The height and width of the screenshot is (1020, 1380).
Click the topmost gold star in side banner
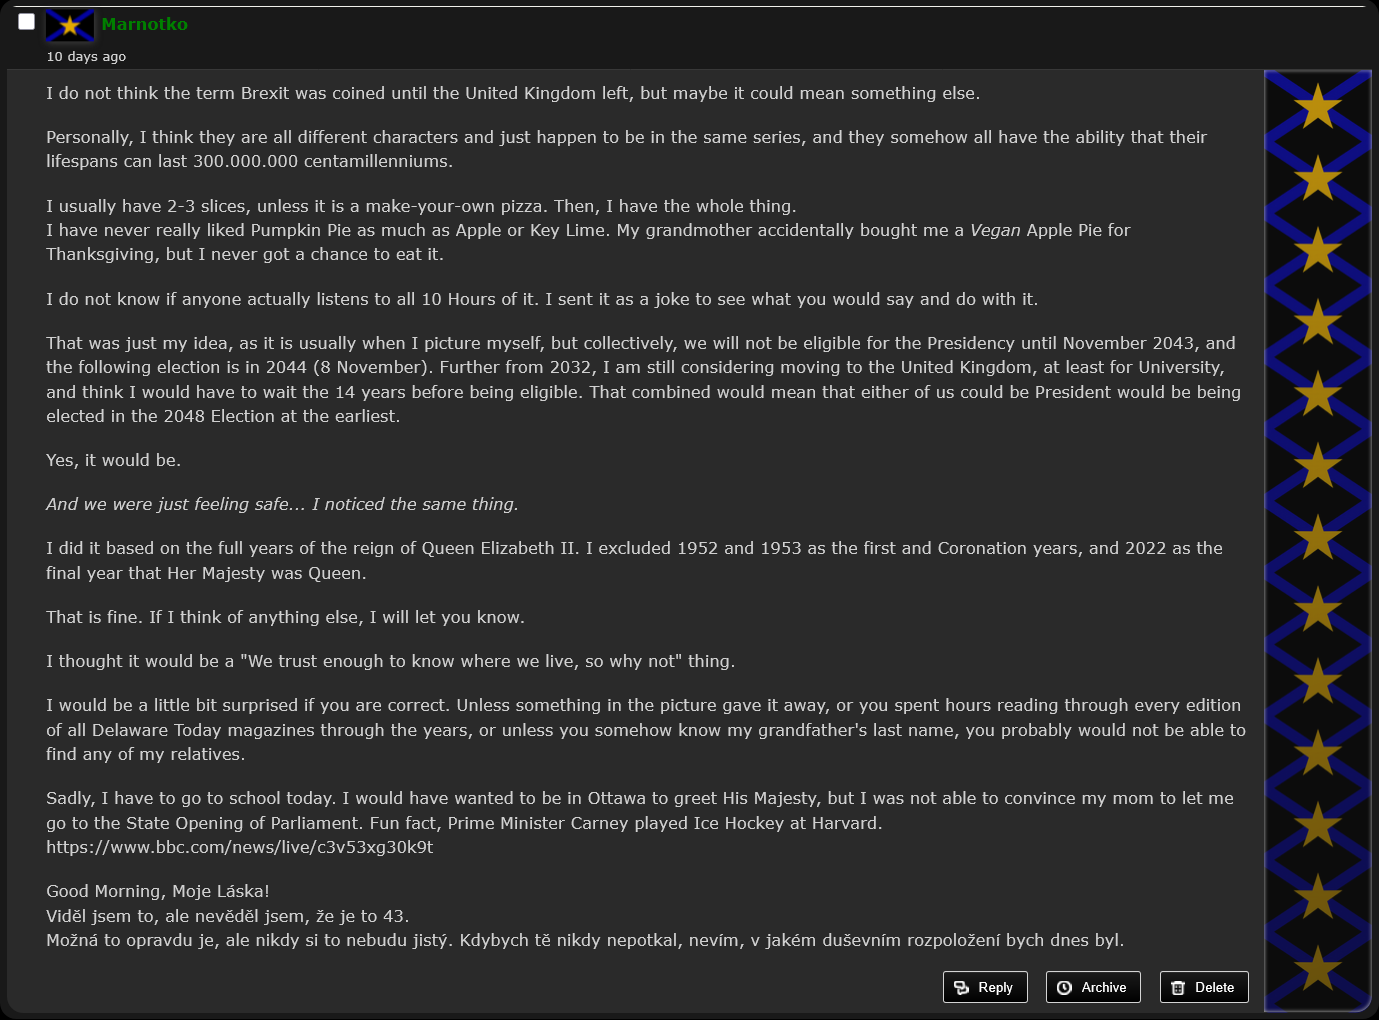(x=1318, y=106)
